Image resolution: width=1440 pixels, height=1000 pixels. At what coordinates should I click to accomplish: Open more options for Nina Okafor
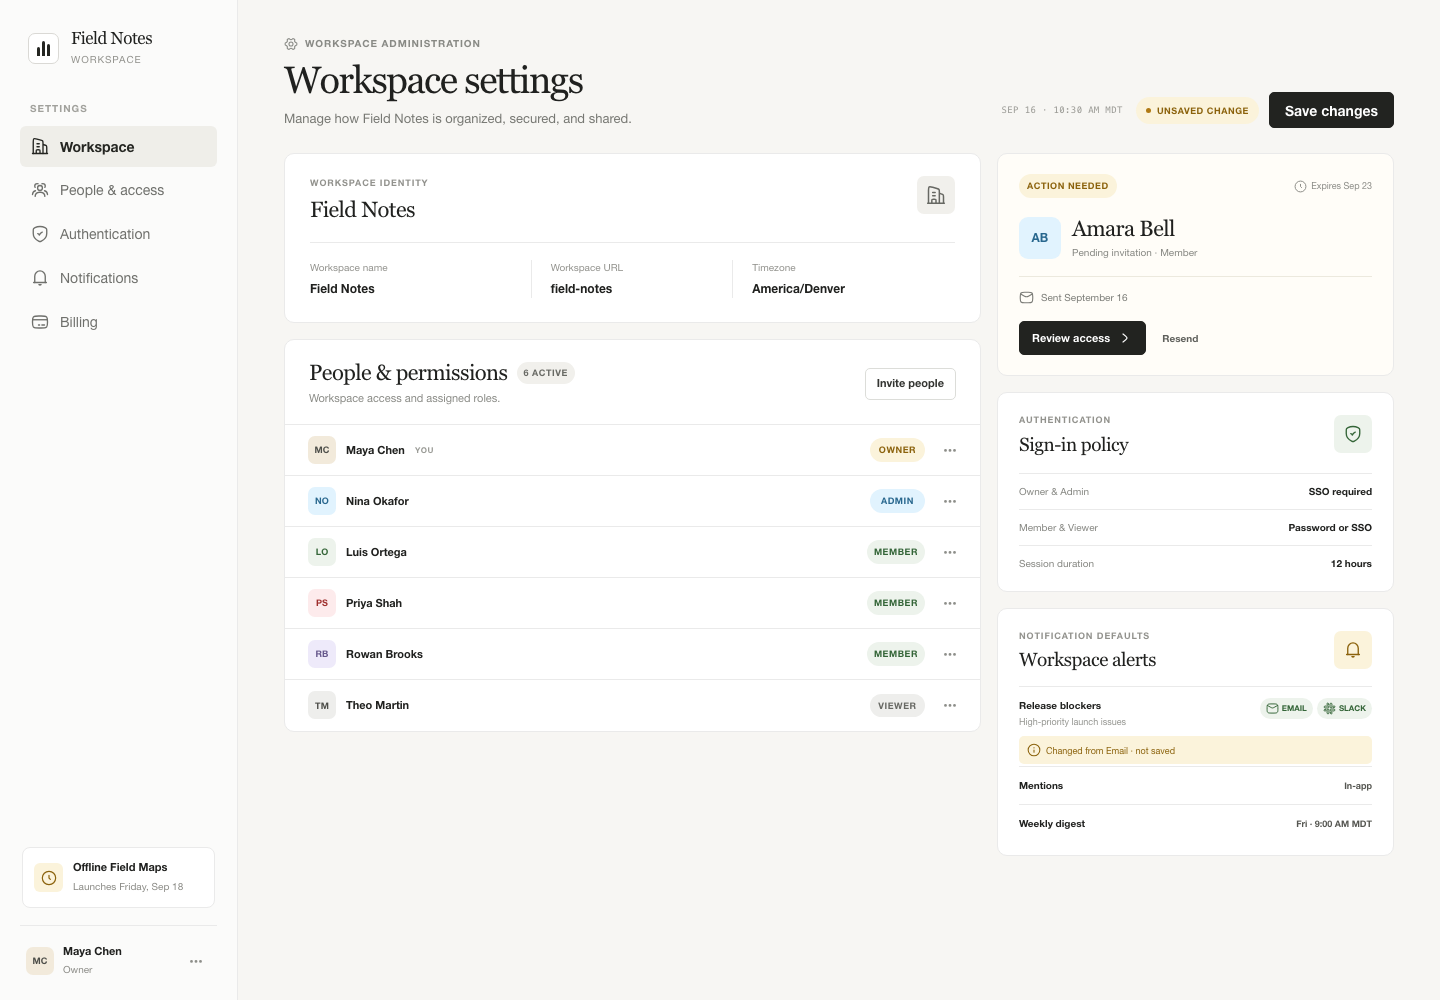pyautogui.click(x=950, y=501)
